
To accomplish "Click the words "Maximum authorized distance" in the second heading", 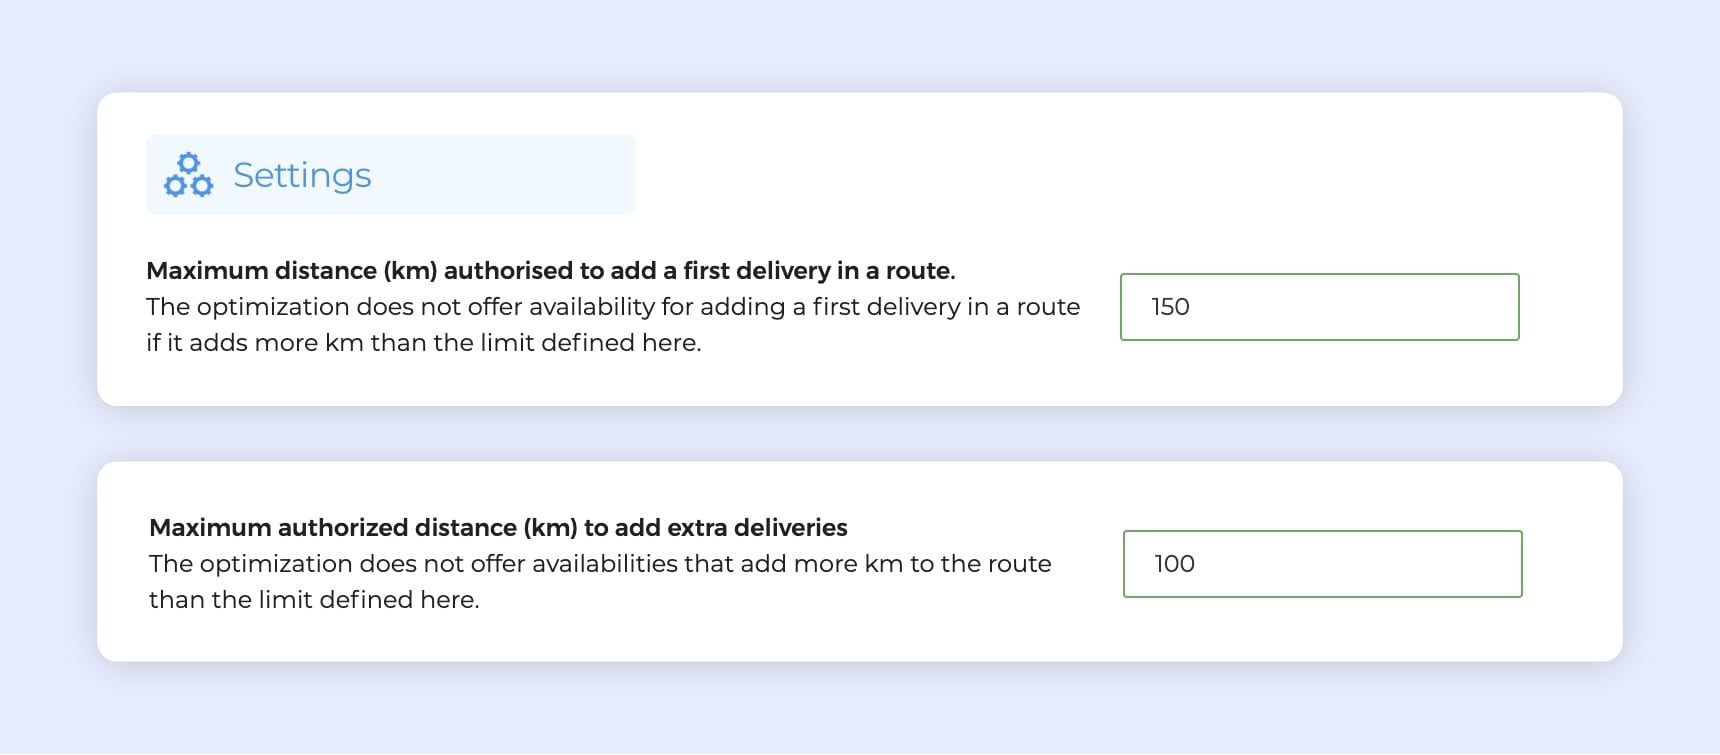I will click(x=329, y=528).
